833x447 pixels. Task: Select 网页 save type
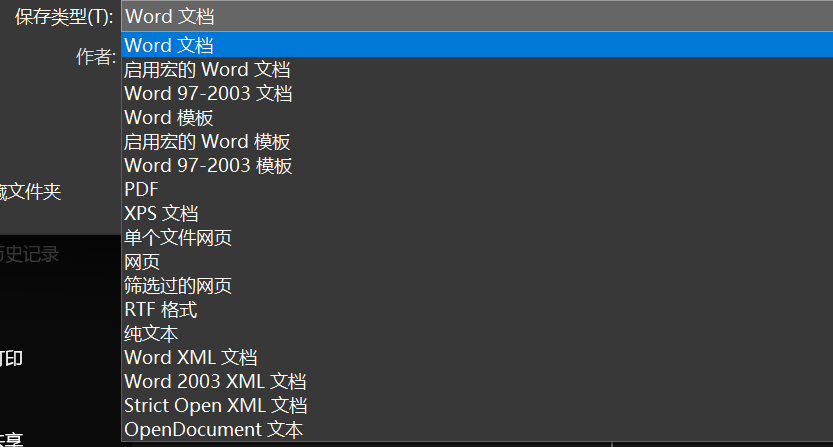(477, 262)
